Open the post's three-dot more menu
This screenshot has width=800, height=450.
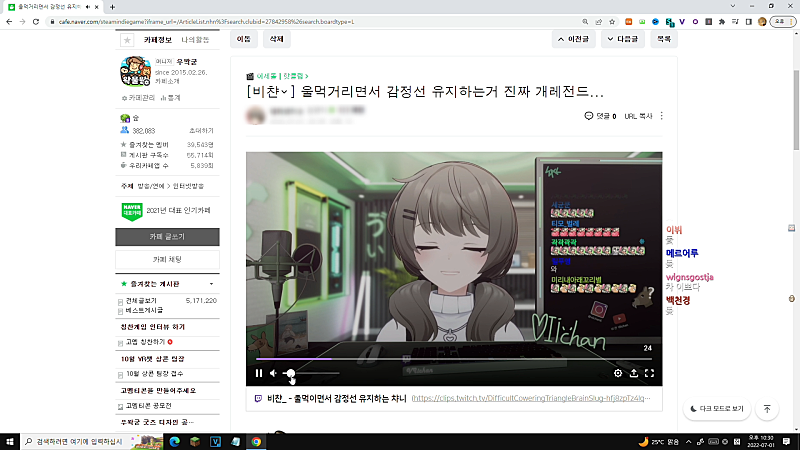662,116
